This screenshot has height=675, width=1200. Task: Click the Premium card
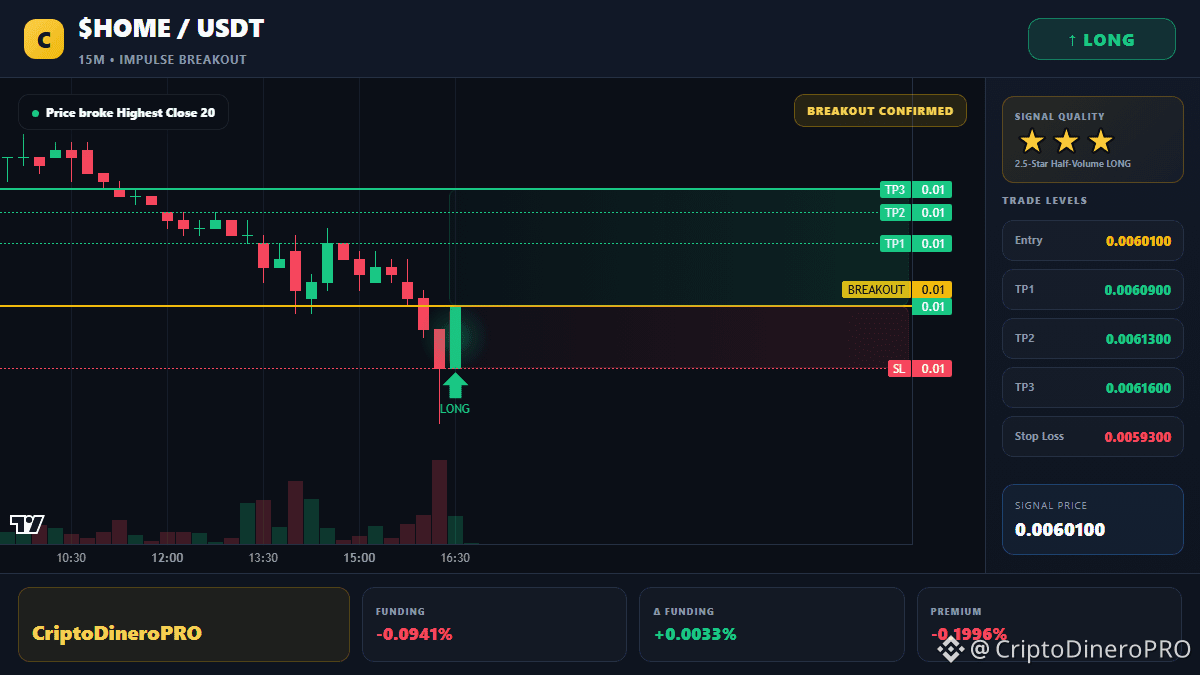(x=1049, y=624)
